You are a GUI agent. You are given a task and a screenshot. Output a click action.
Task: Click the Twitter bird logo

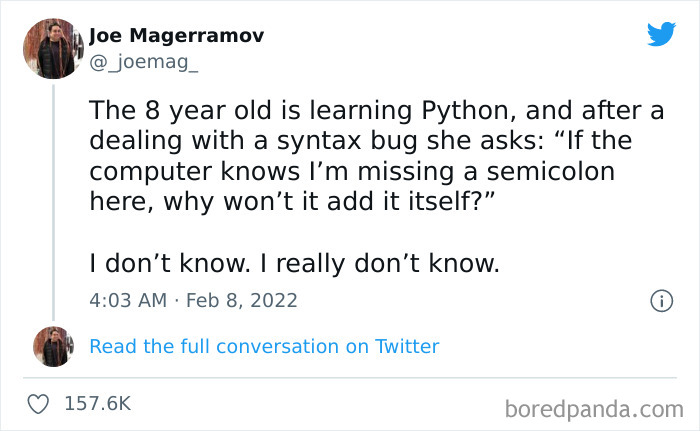[x=661, y=33]
